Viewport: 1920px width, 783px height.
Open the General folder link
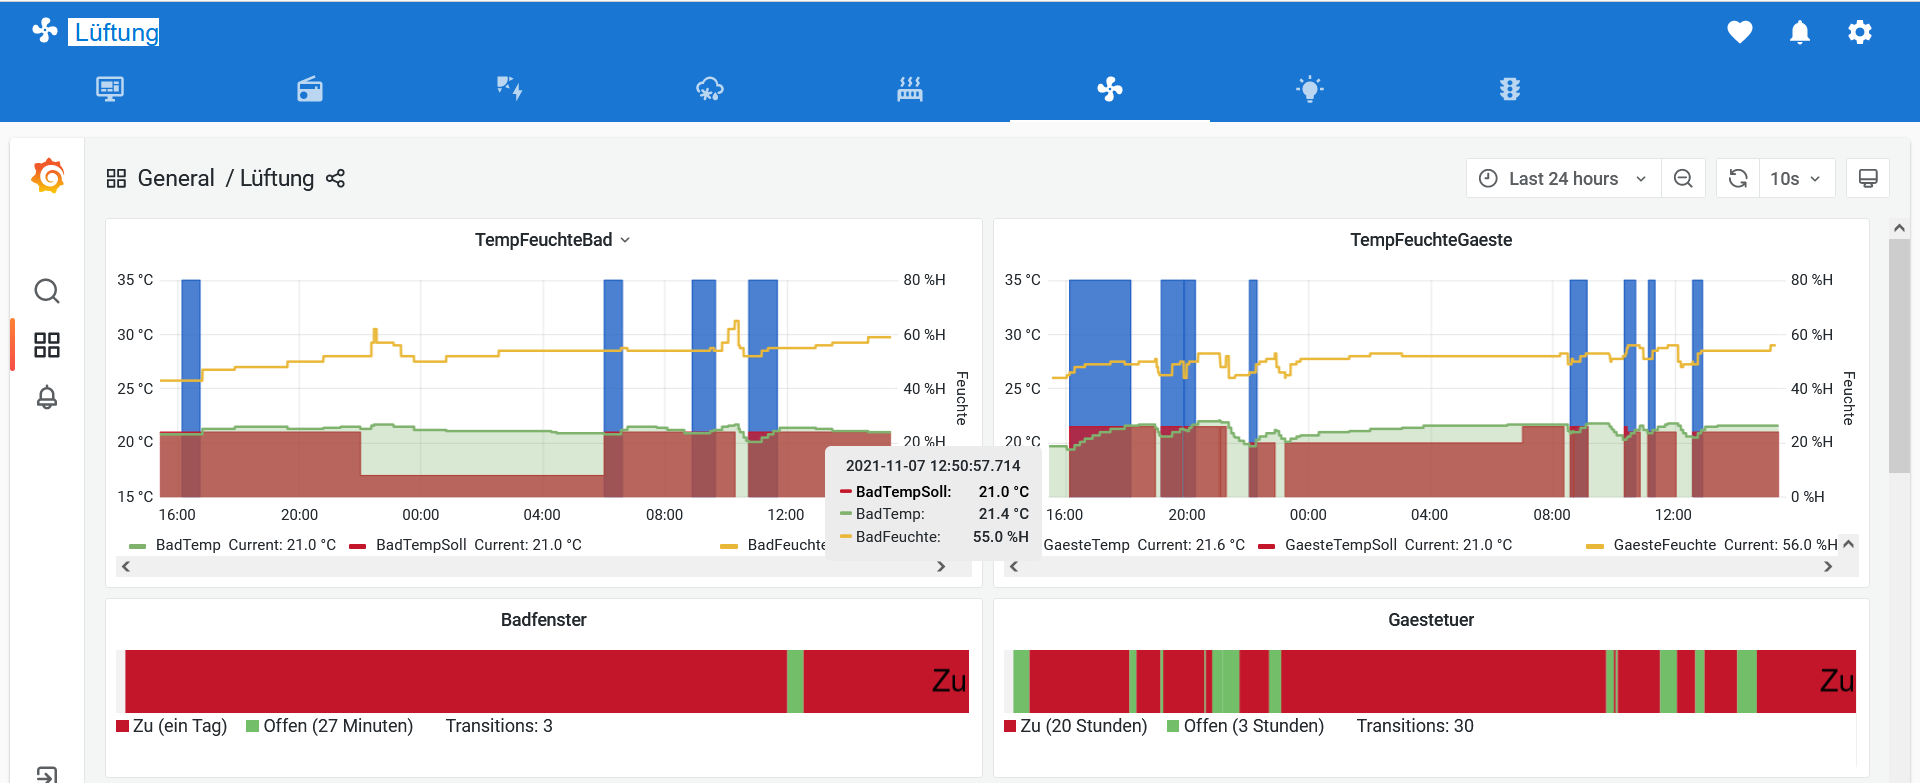[176, 178]
